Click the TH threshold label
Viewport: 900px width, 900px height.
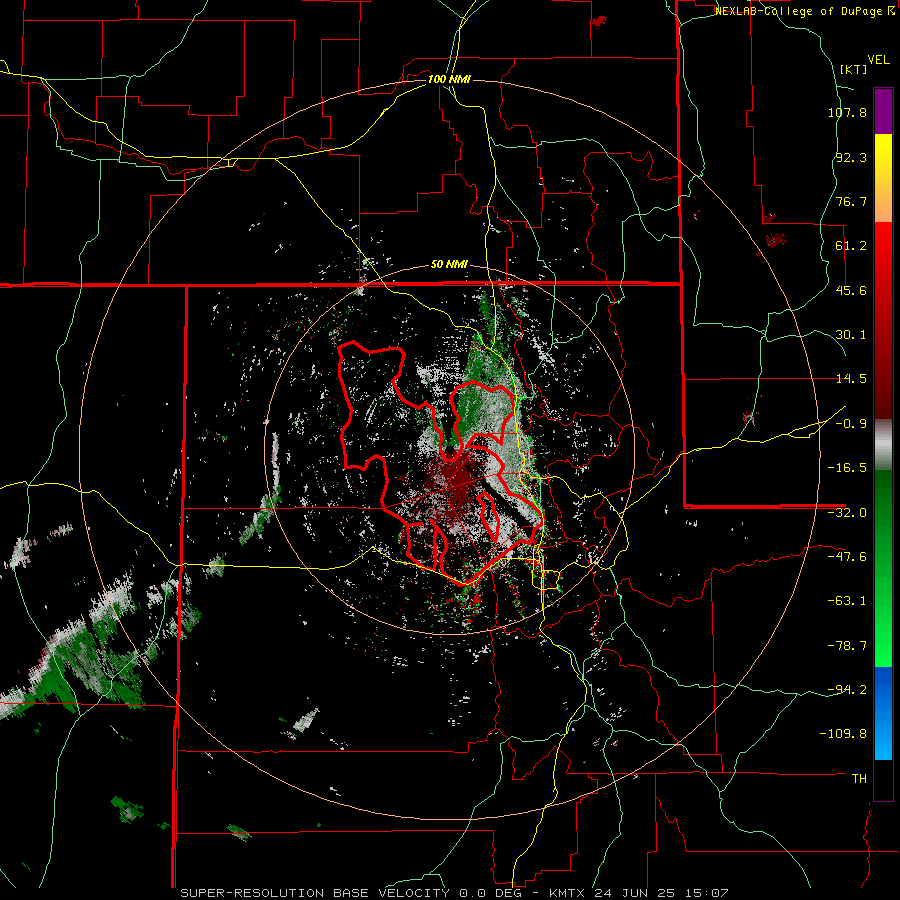tap(859, 779)
